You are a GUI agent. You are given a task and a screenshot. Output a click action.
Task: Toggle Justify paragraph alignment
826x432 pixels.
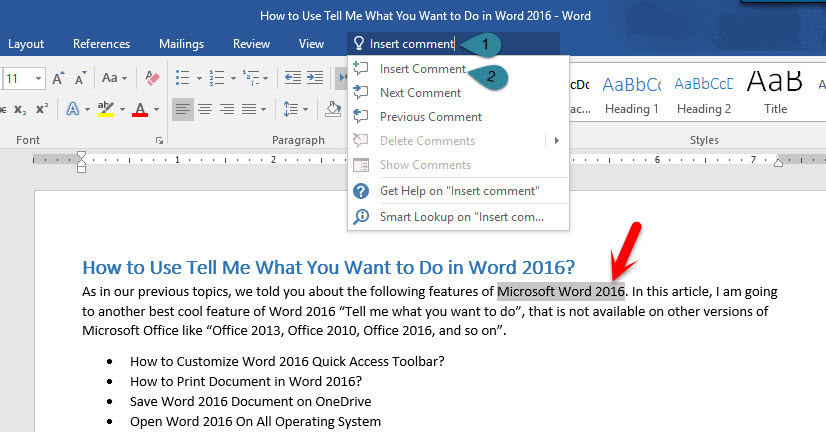(249, 109)
